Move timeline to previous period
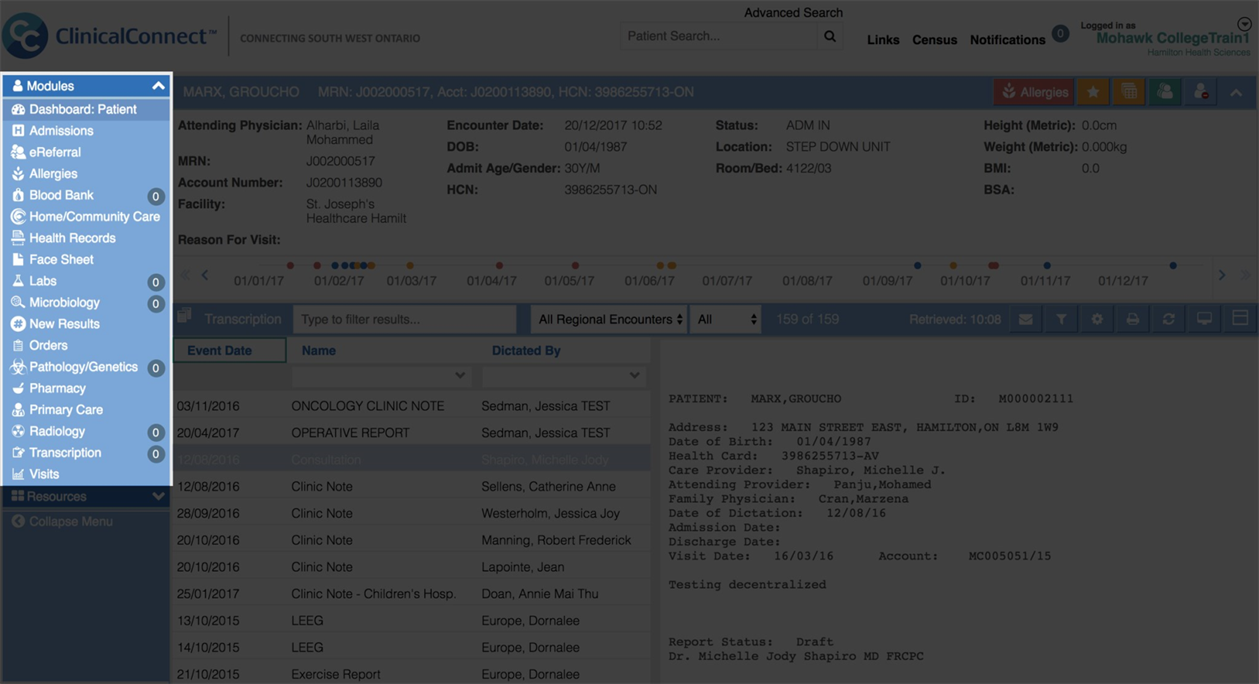 (205, 275)
